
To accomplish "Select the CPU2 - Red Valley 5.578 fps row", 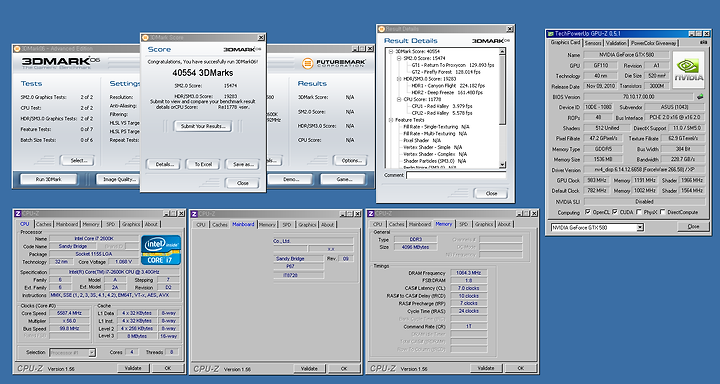I will (442, 113).
